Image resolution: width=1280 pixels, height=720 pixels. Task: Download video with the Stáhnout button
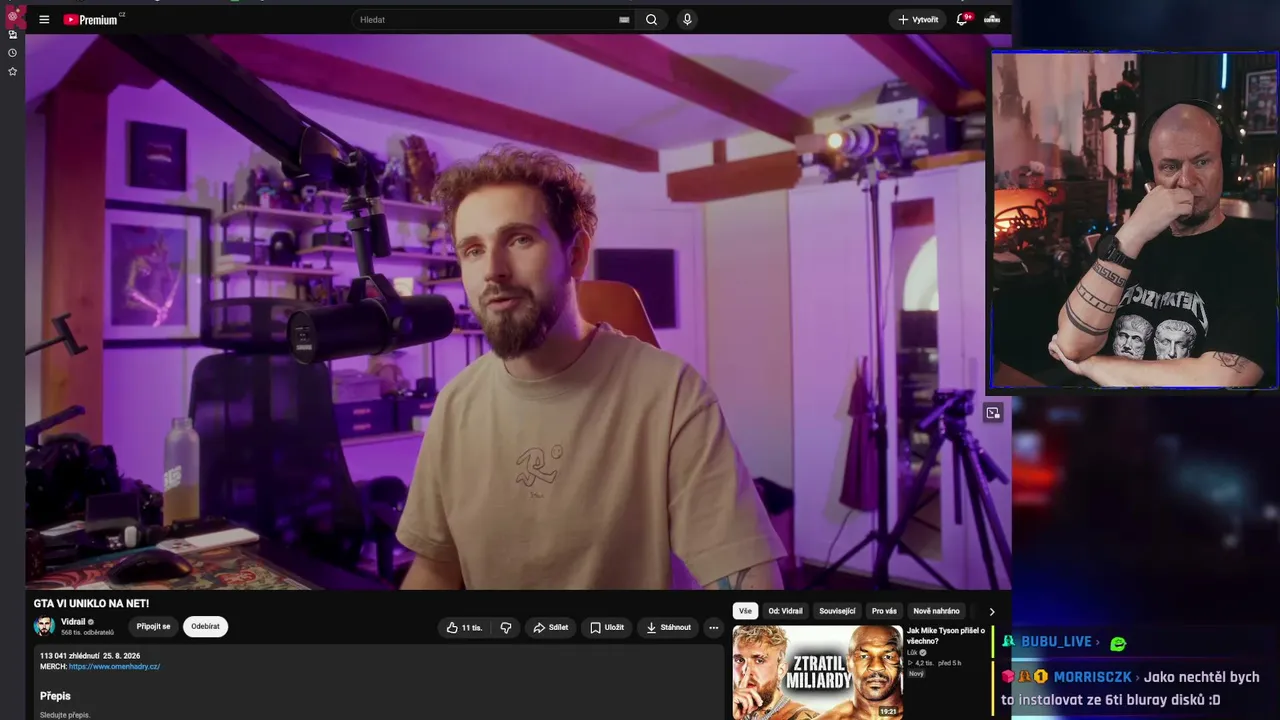tap(668, 627)
